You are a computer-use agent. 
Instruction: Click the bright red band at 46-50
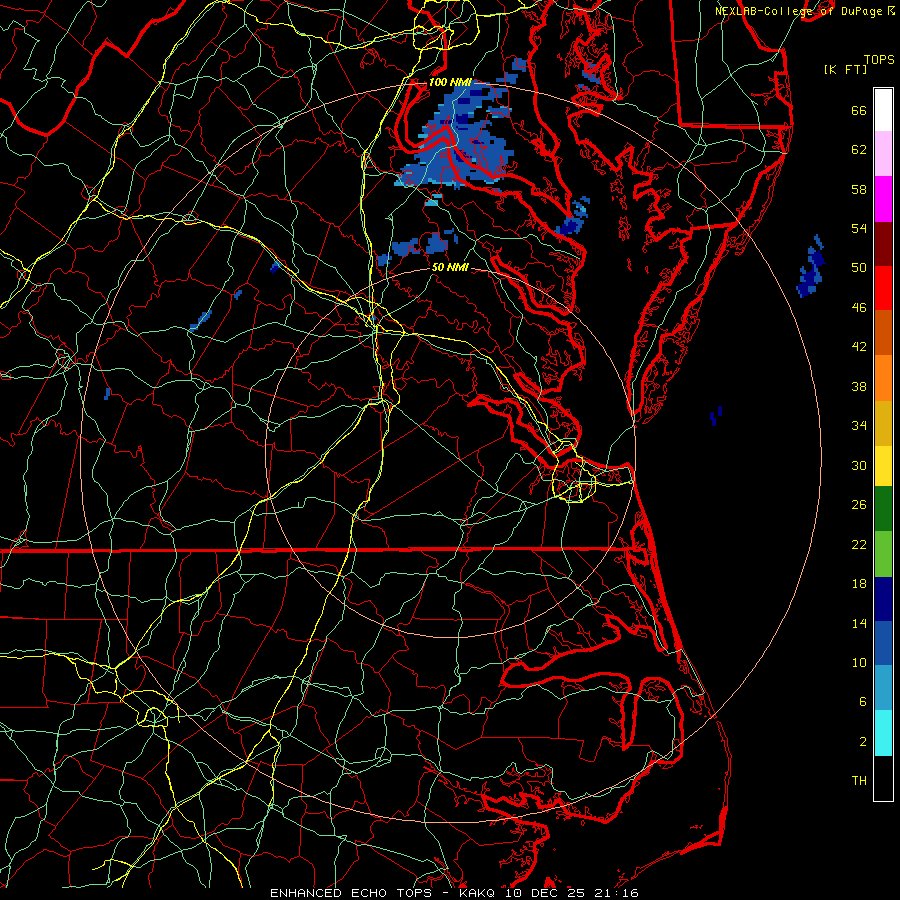pos(883,288)
